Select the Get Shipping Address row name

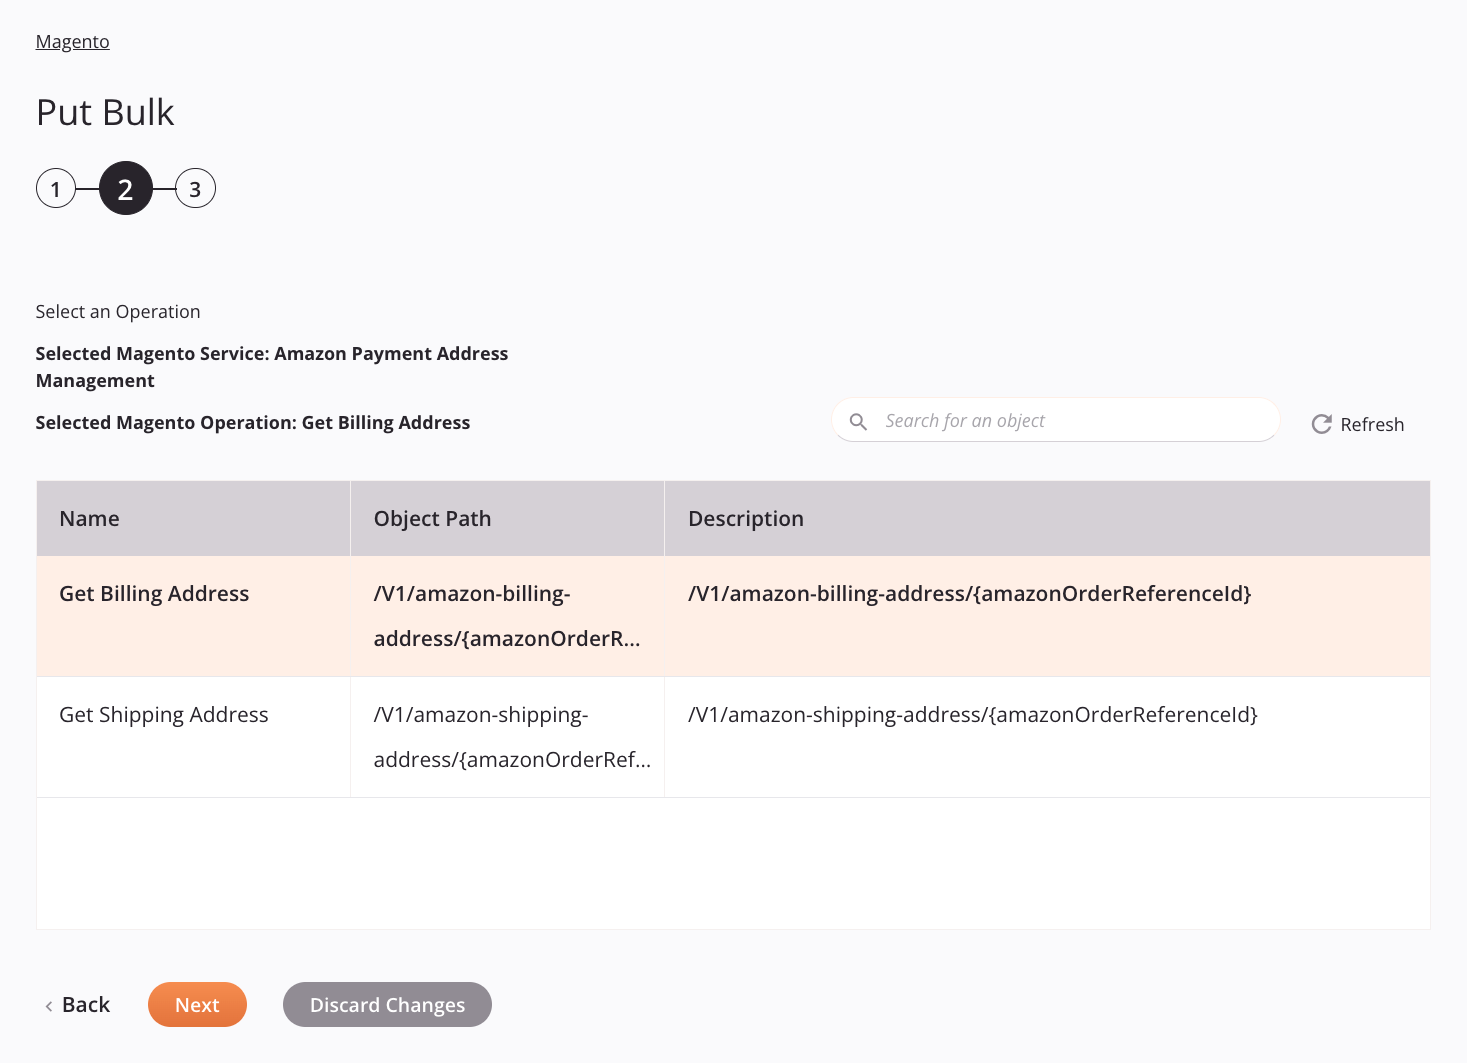point(164,715)
